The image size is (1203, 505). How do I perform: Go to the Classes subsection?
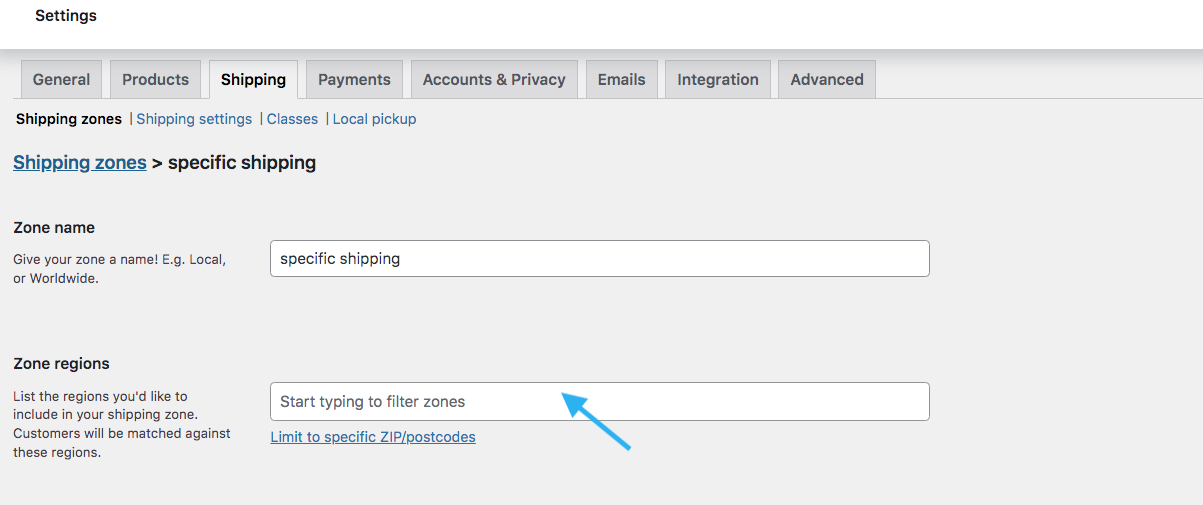[x=292, y=119]
